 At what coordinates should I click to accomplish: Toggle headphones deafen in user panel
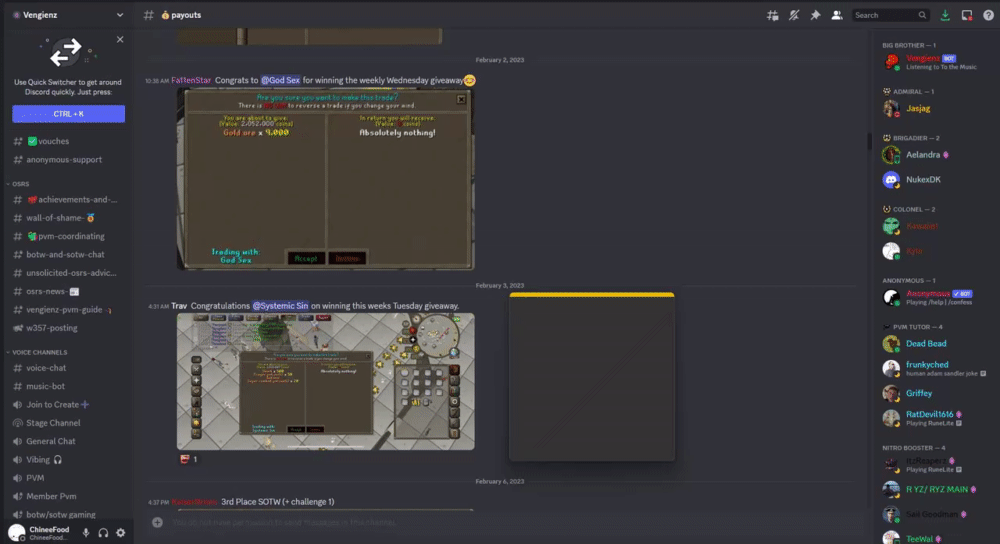pyautogui.click(x=103, y=533)
